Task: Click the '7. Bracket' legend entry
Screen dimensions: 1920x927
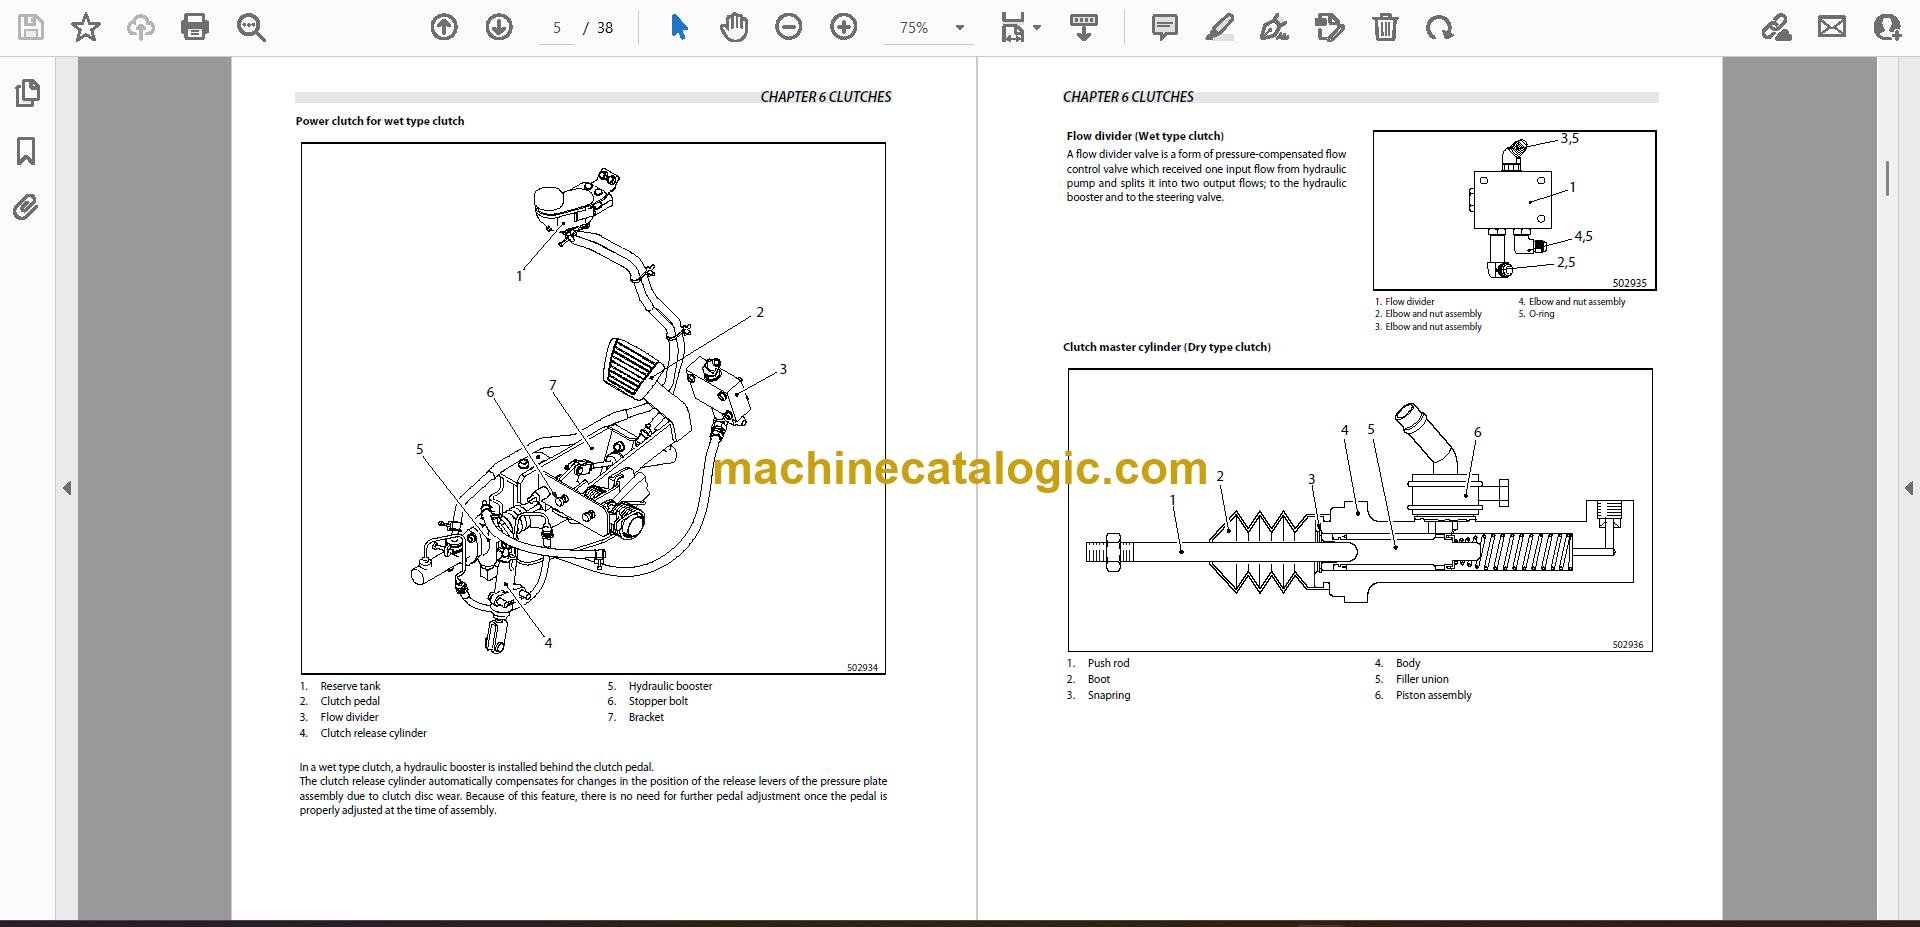Action: 636,717
